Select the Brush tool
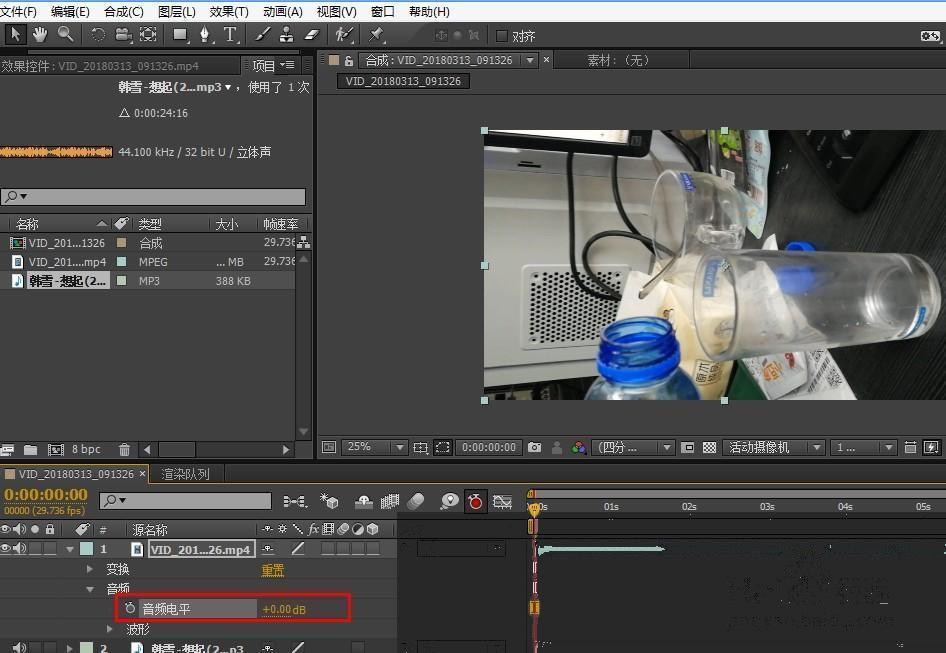 pyautogui.click(x=262, y=35)
